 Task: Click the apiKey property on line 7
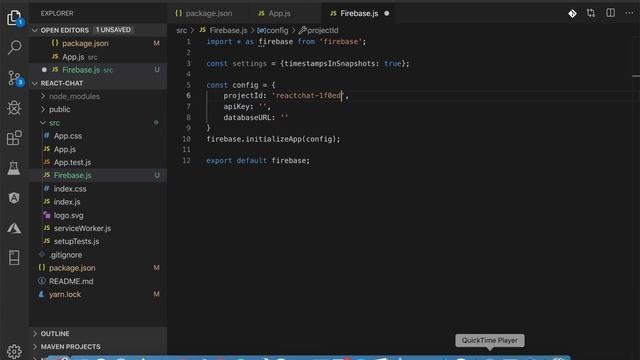[x=236, y=107]
